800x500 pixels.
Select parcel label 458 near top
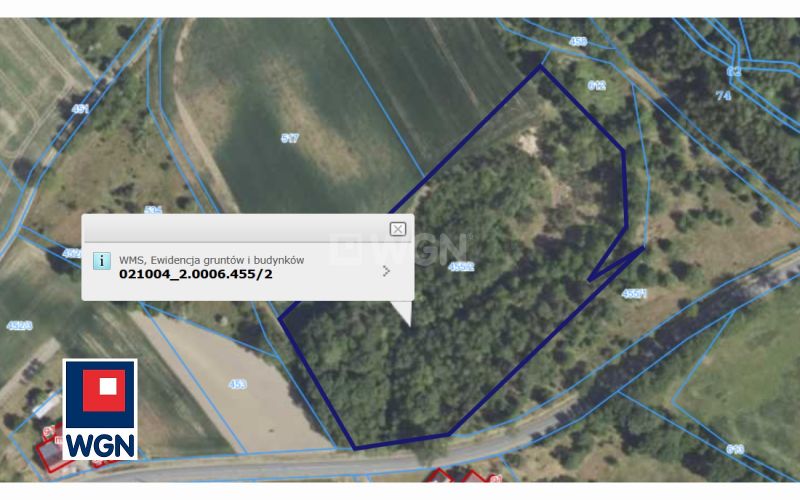(x=578, y=41)
